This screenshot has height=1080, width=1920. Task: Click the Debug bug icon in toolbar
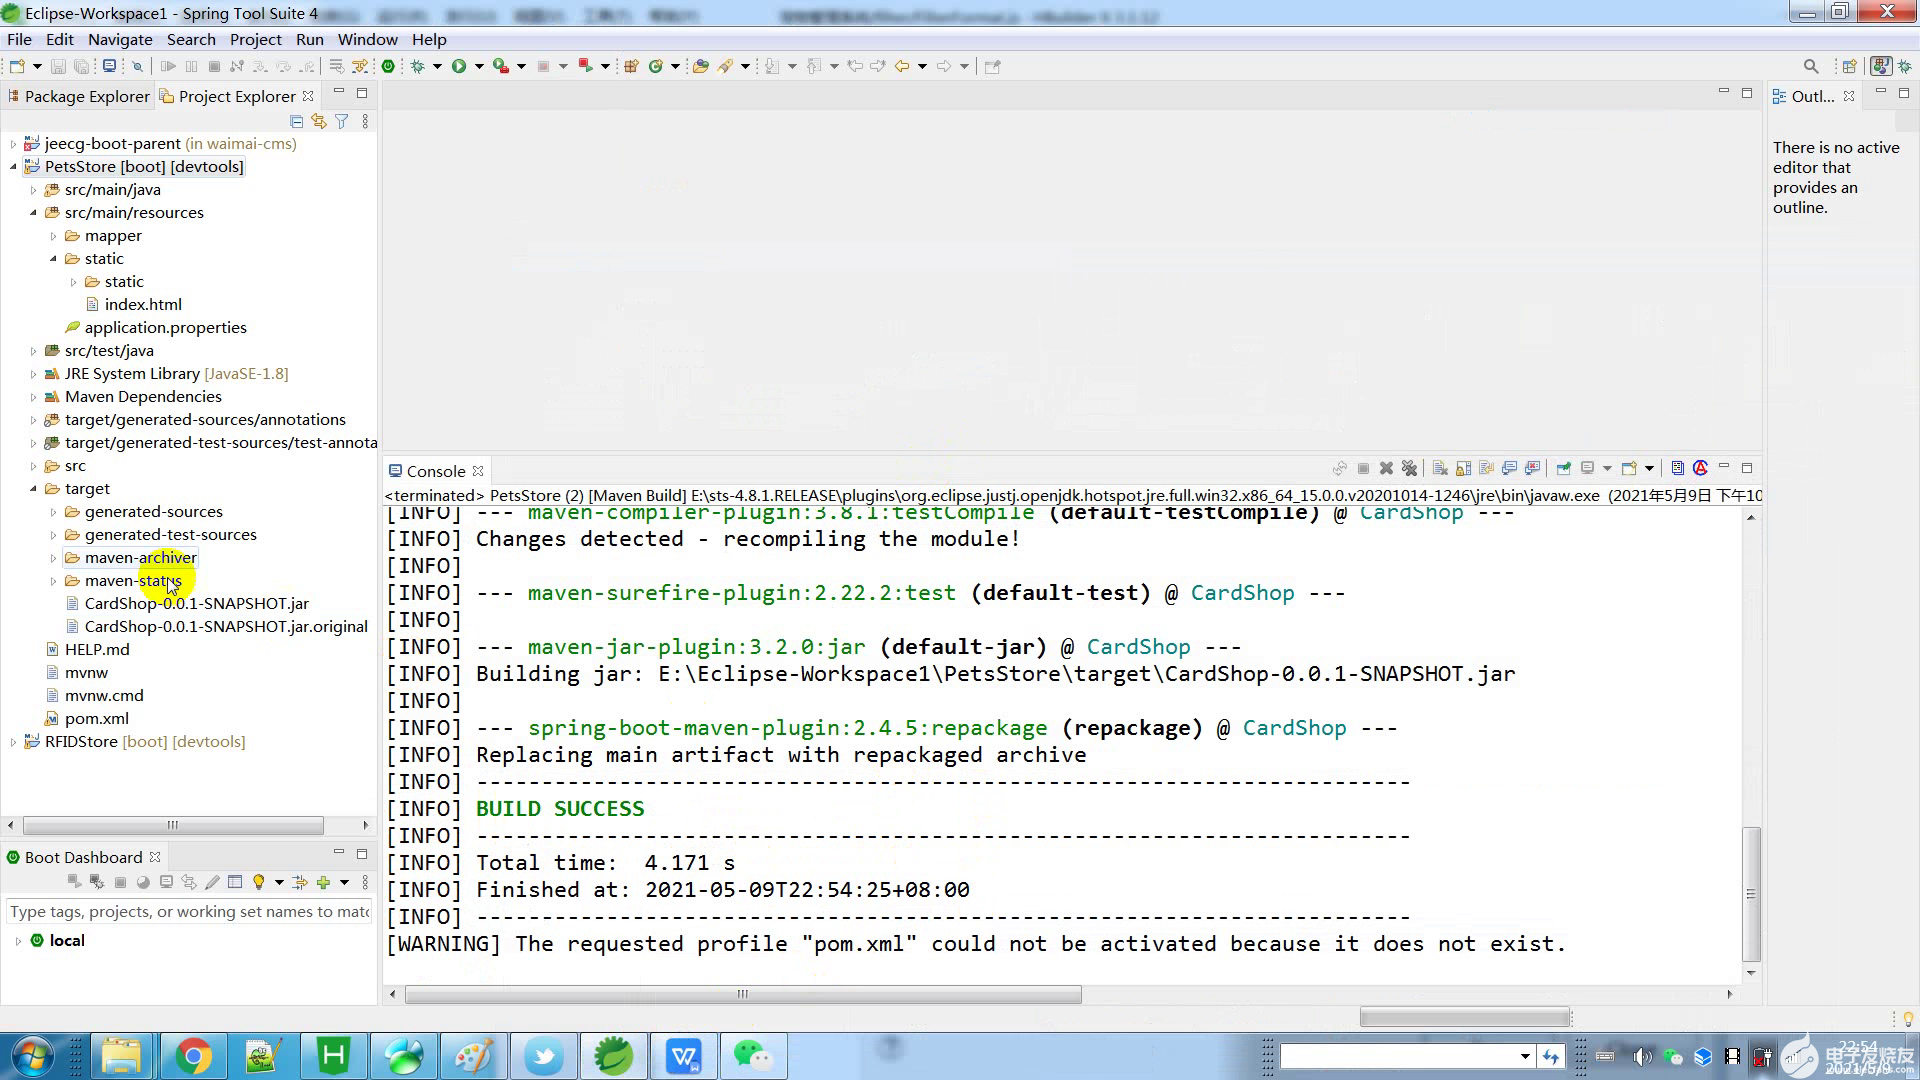click(418, 66)
